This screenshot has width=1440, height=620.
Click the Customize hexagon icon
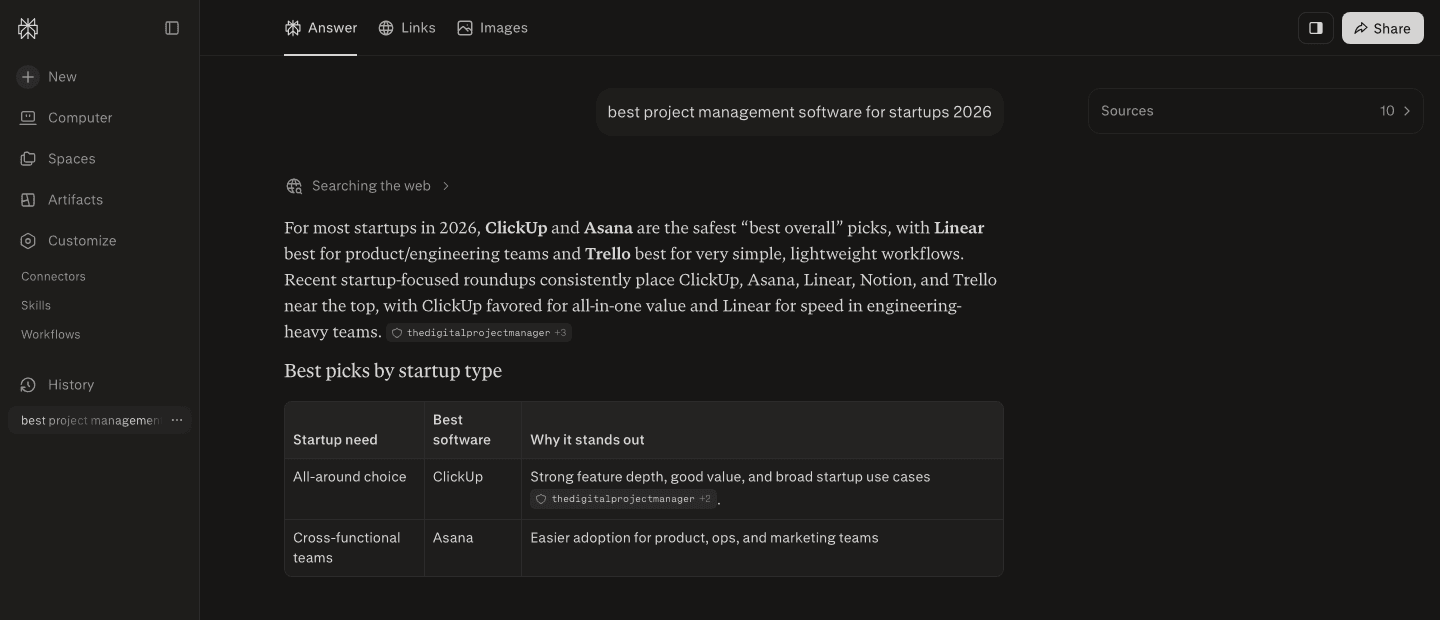click(x=28, y=241)
